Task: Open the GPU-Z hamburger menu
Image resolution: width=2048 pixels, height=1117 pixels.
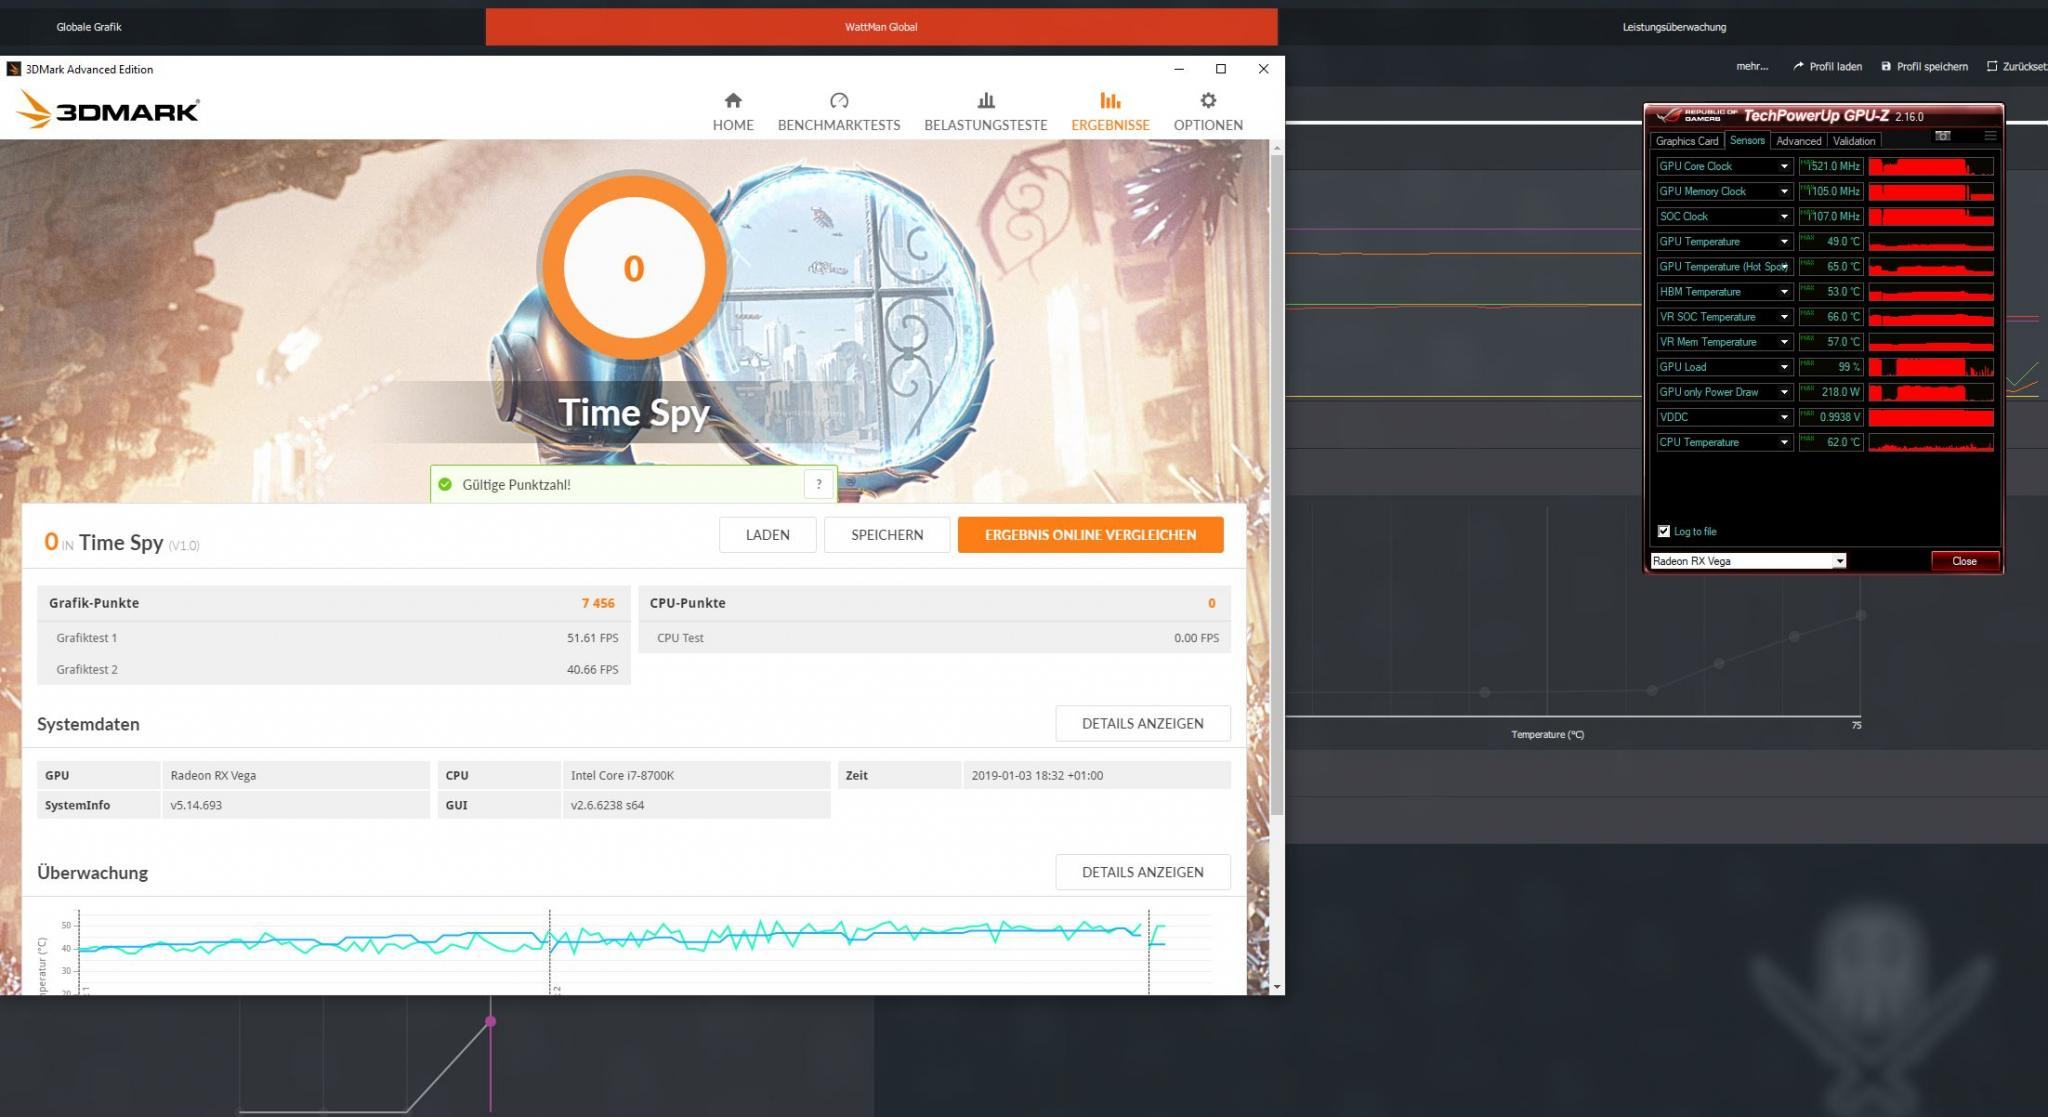Action: pyautogui.click(x=1990, y=136)
